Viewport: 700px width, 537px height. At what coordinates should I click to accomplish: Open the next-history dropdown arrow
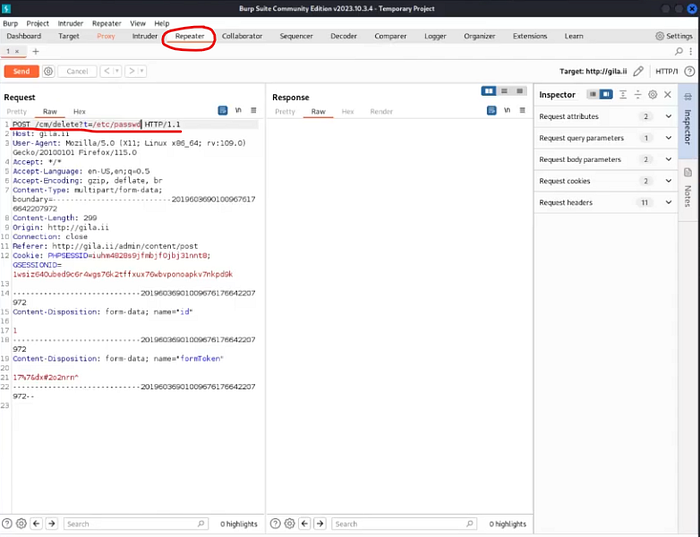tap(142, 71)
